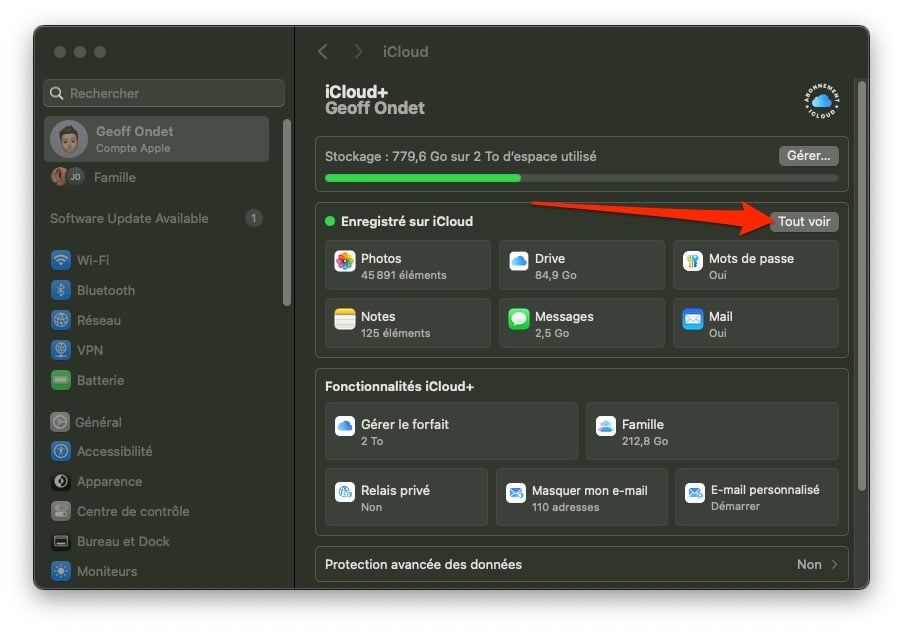
Task: Select the Bureau et Dock icon
Action: point(60,541)
